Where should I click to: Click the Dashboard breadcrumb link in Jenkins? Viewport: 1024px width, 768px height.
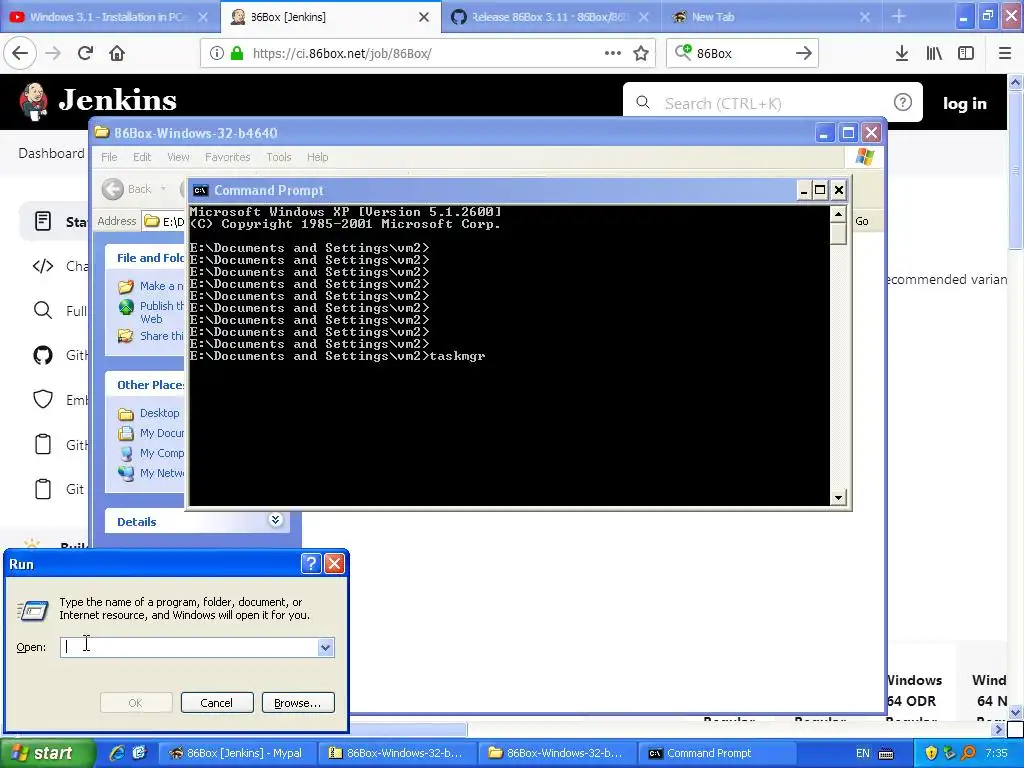(x=51, y=153)
